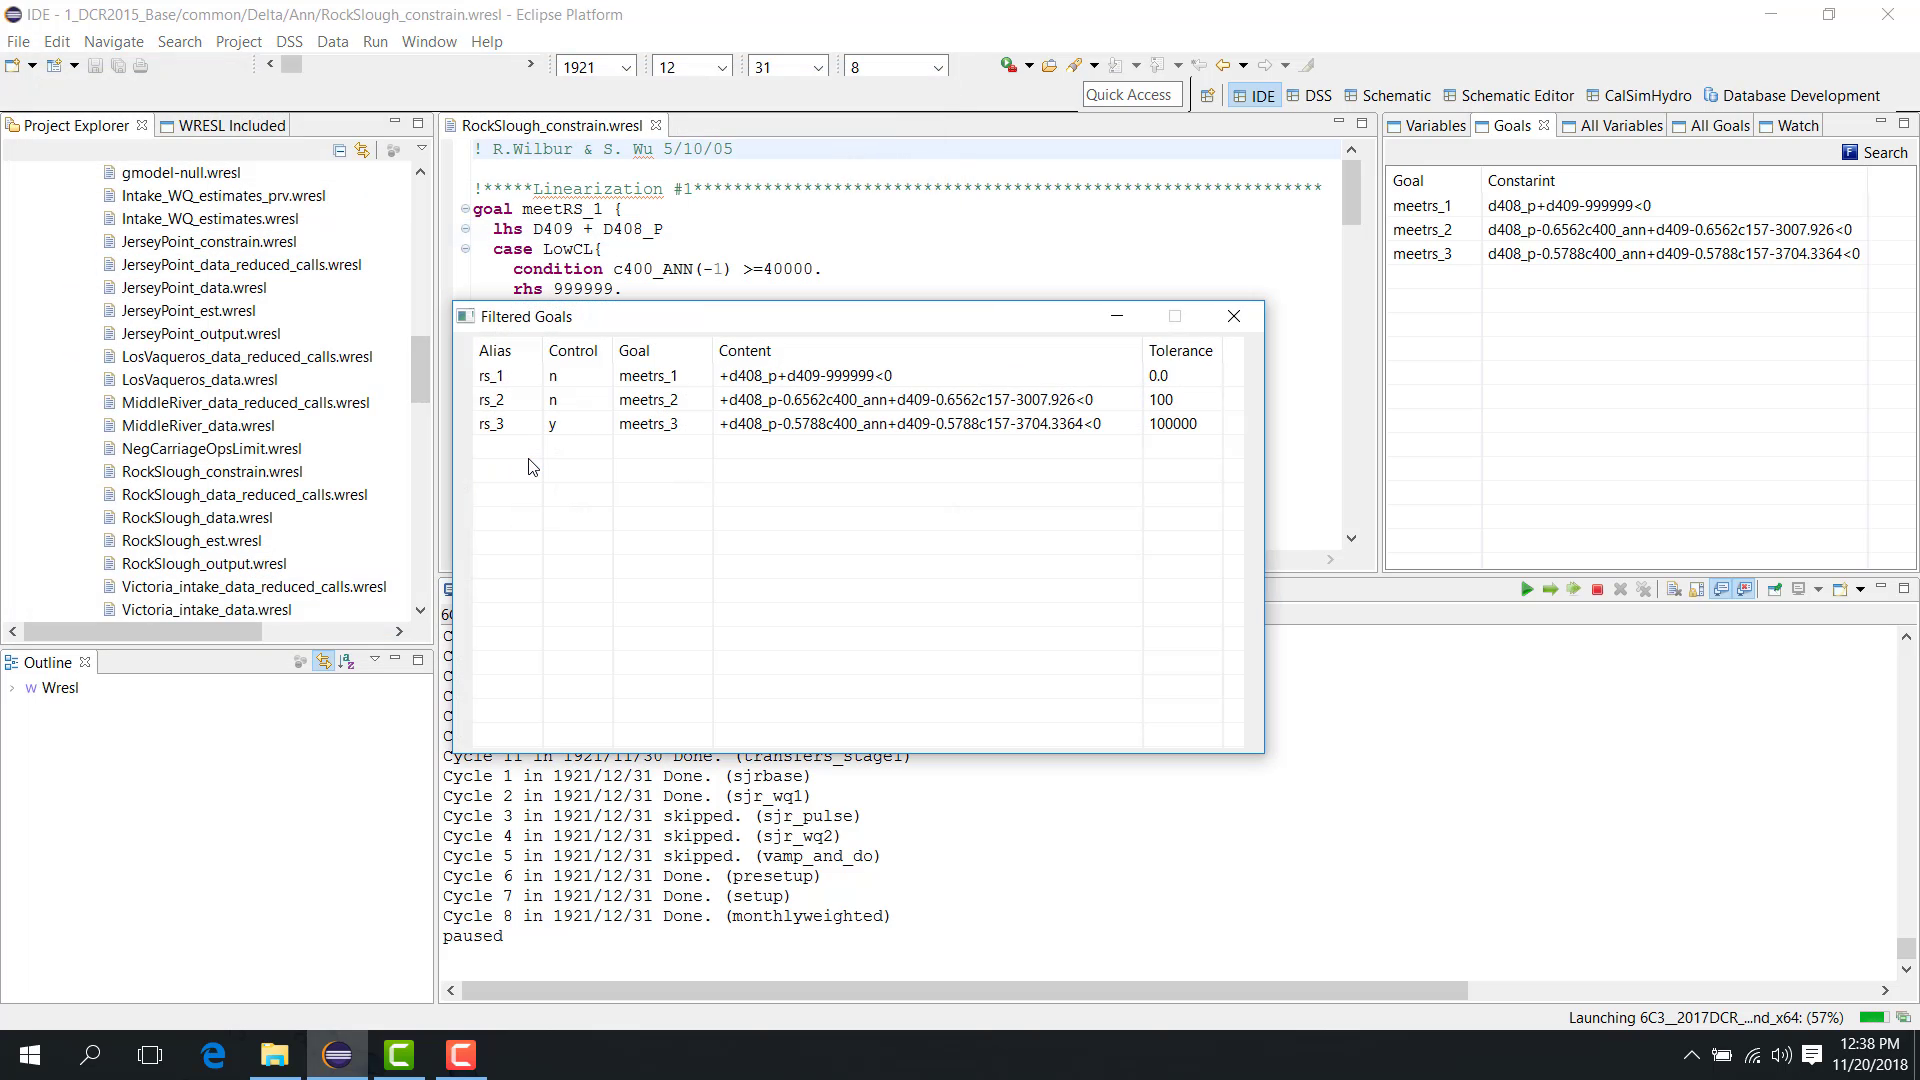
Task: Open the DSS menu
Action: [x=289, y=41]
